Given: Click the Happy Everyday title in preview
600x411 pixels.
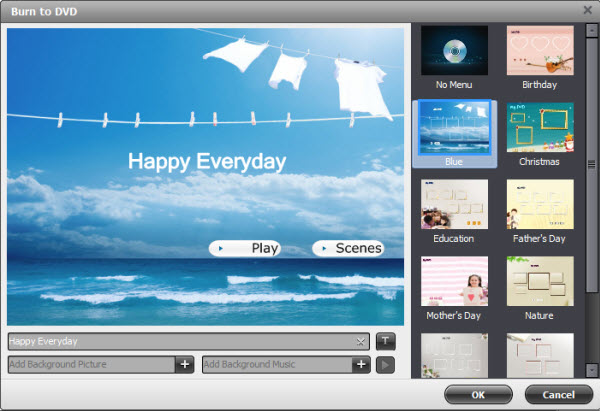Looking at the screenshot, I should [207, 161].
